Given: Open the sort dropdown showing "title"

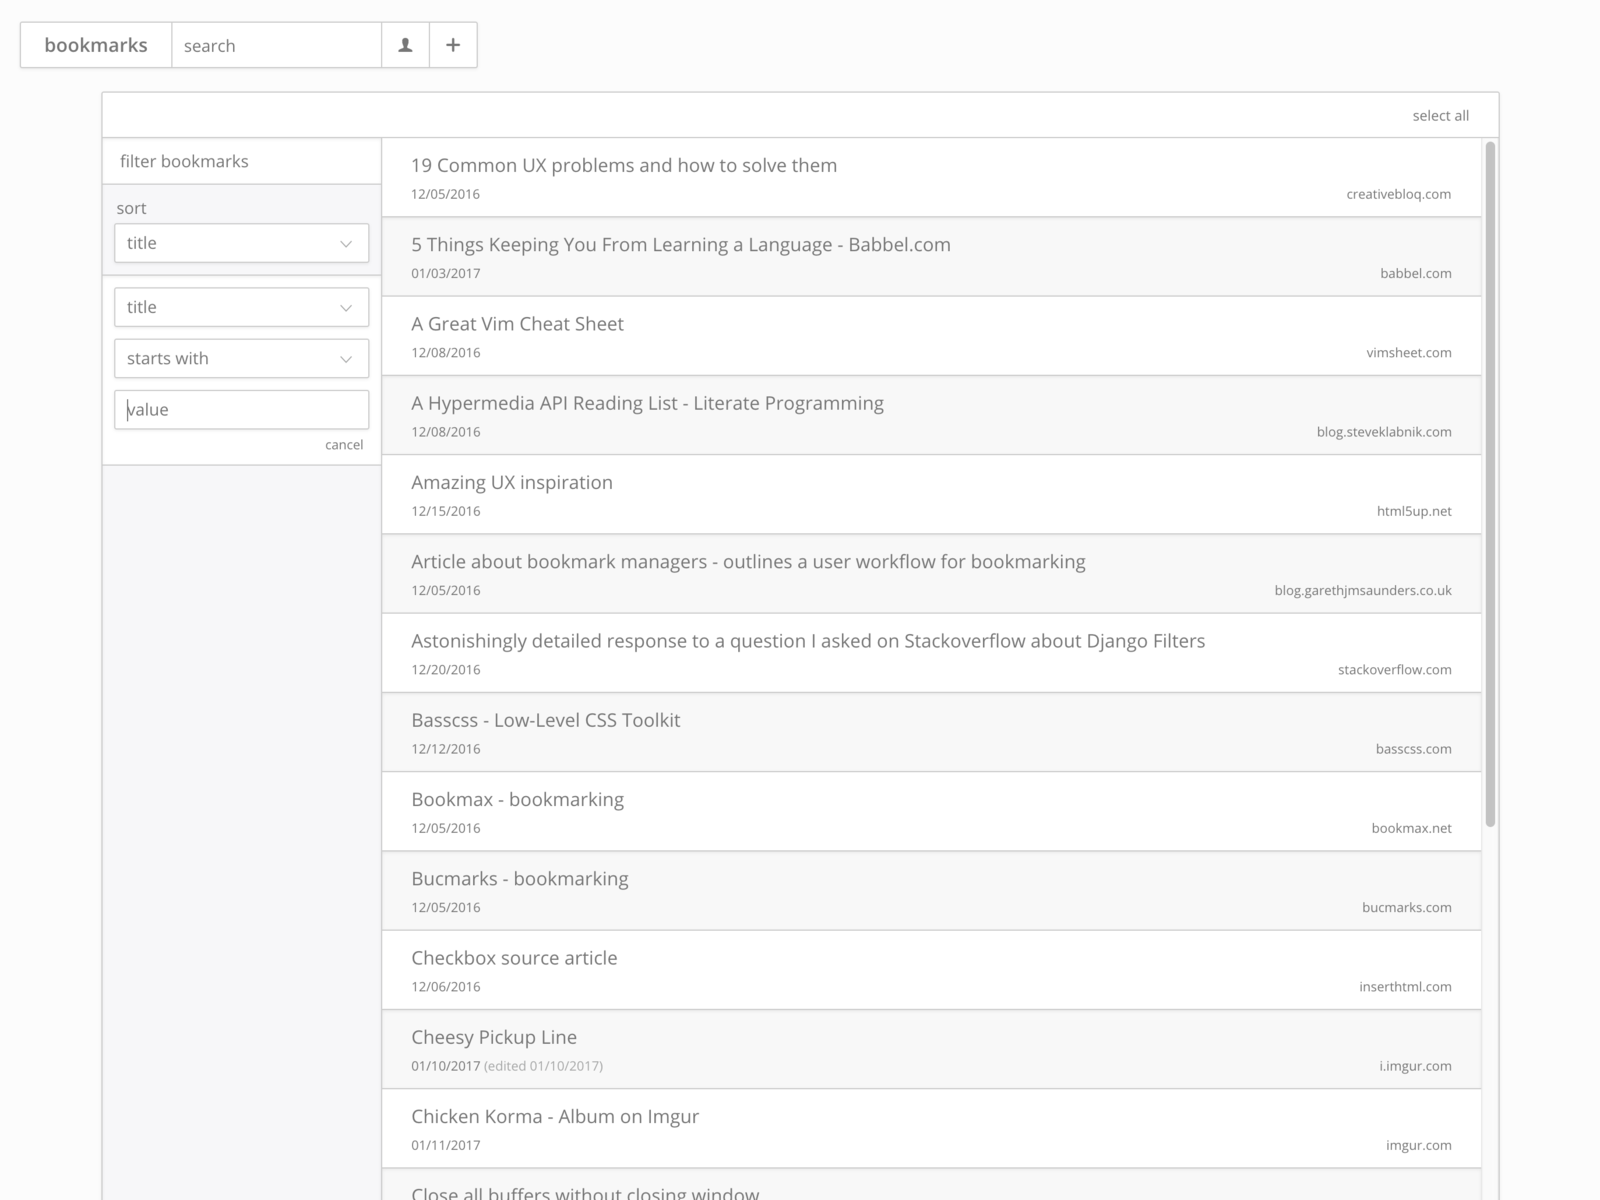Looking at the screenshot, I should coord(241,243).
